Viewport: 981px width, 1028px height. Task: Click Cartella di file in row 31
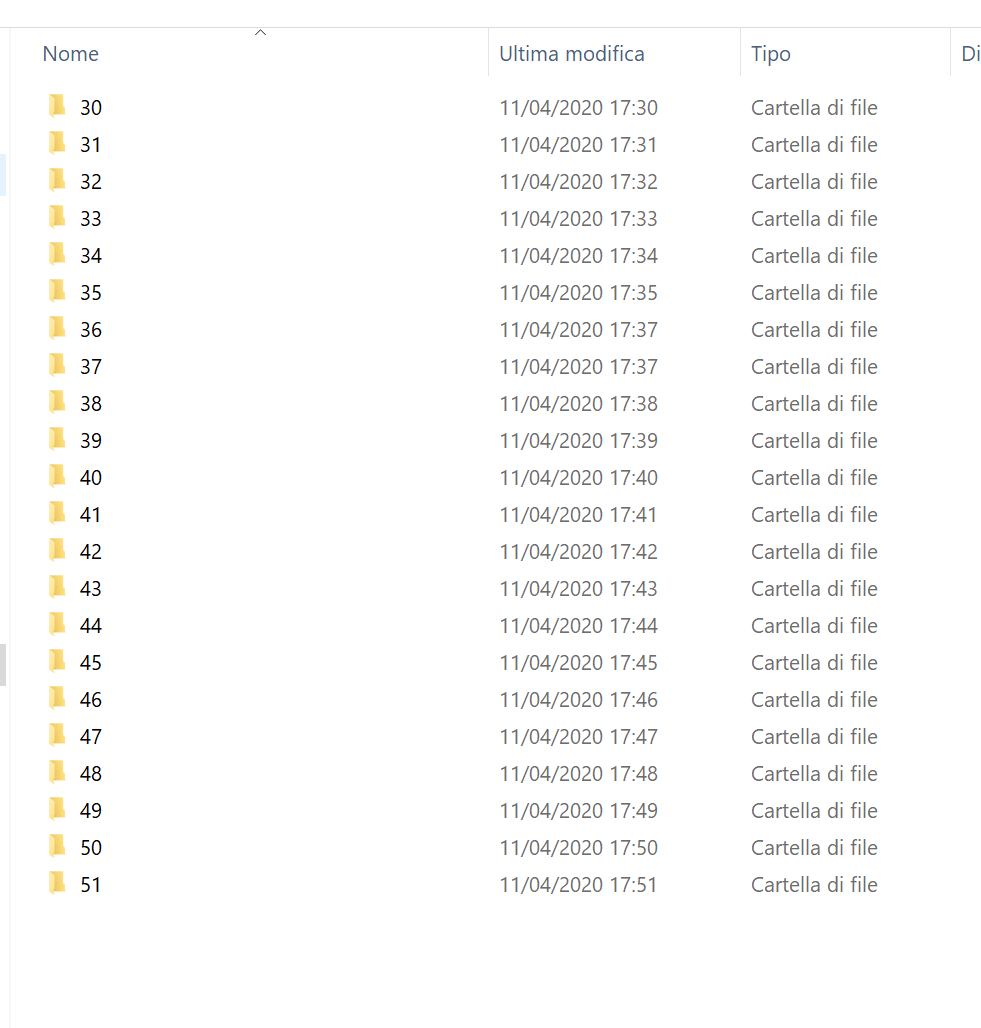click(x=814, y=144)
